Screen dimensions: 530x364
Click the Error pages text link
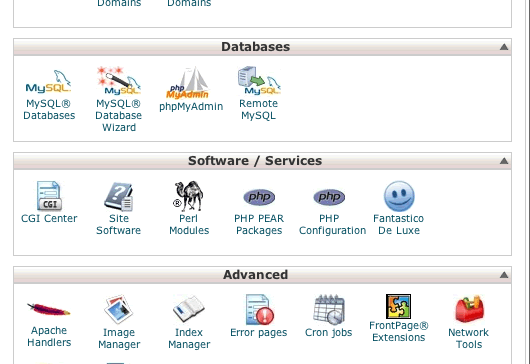259,333
